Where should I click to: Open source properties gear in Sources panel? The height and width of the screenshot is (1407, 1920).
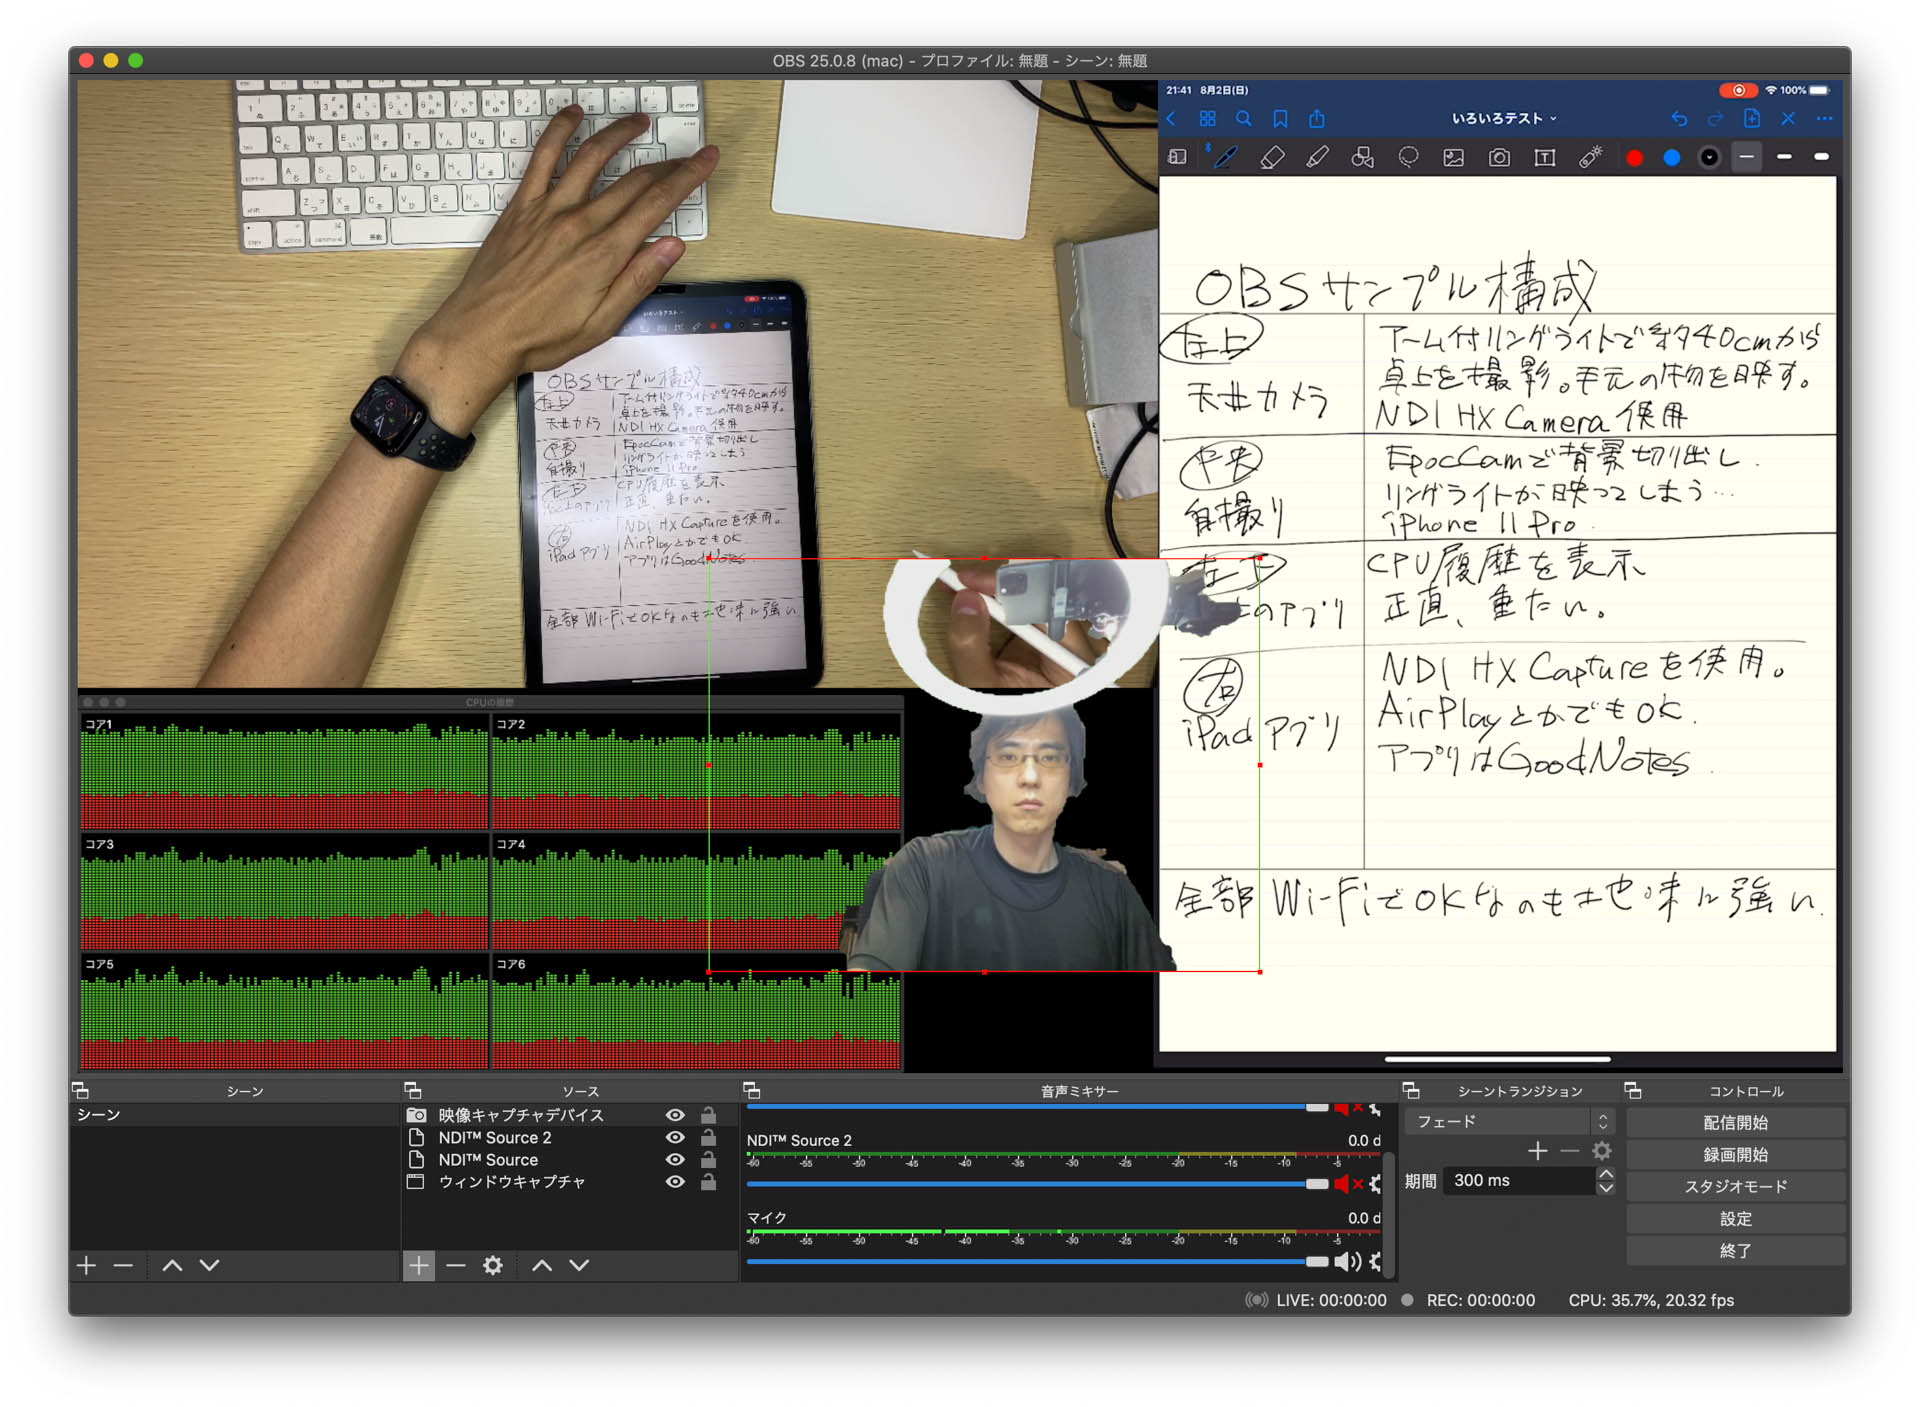click(x=493, y=1265)
